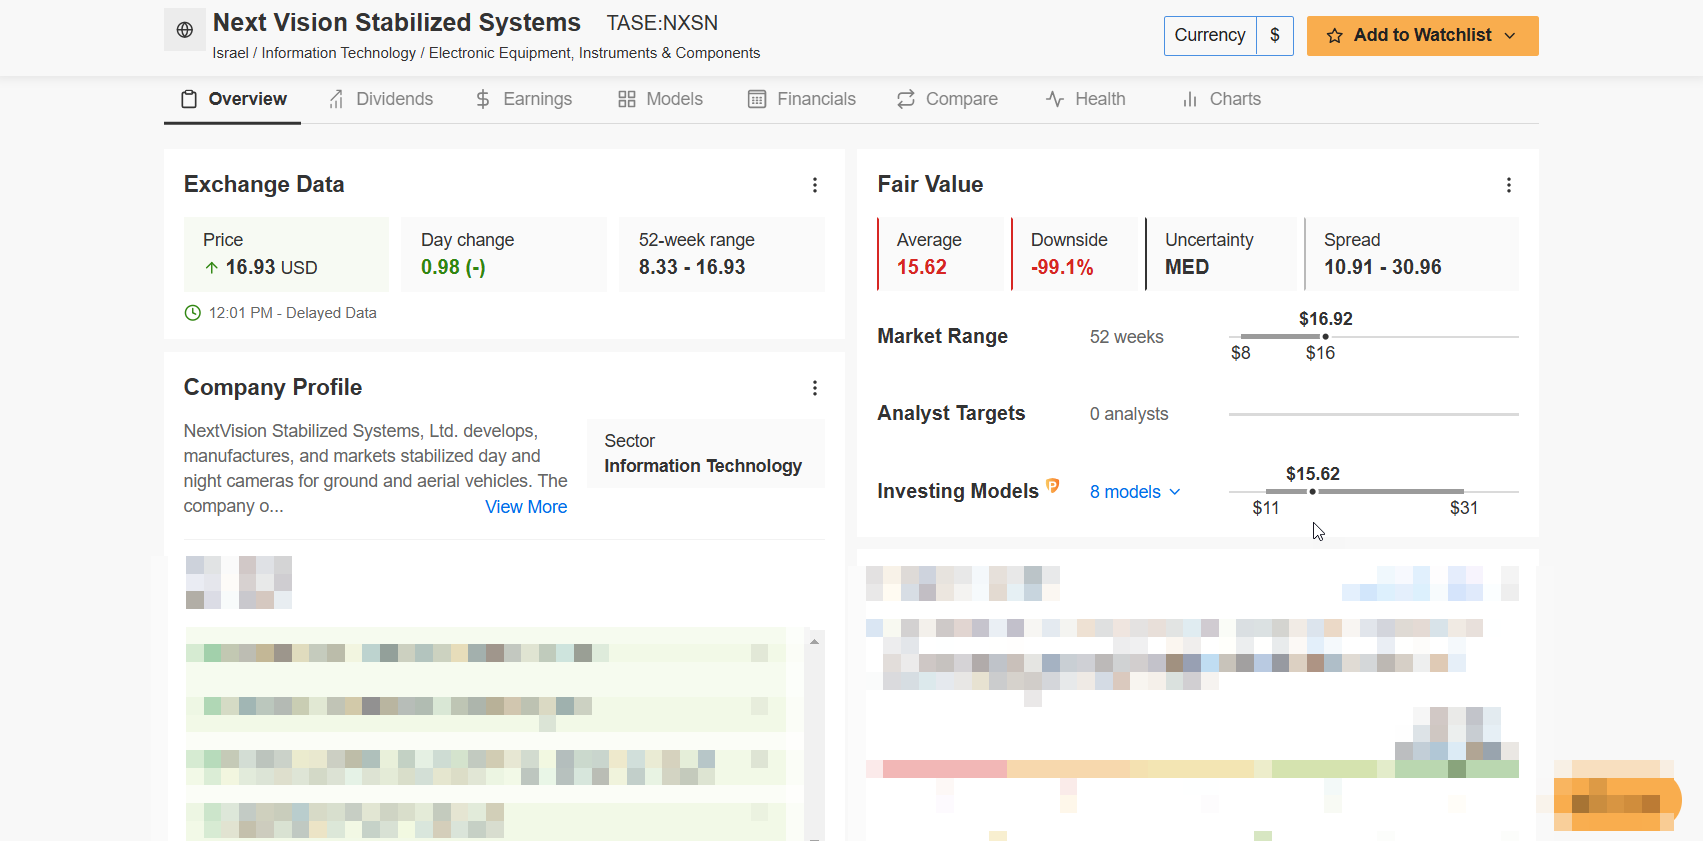Click the Downside -99.1% value

[x=1062, y=268]
